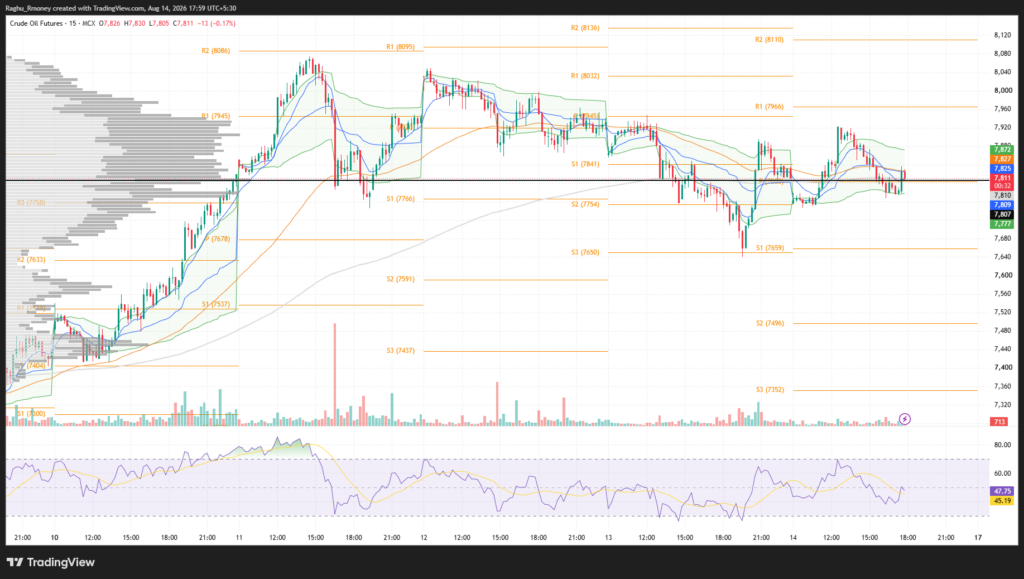Click the red 713 volume tag
Viewport: 1024px width, 579px height.
click(x=999, y=422)
